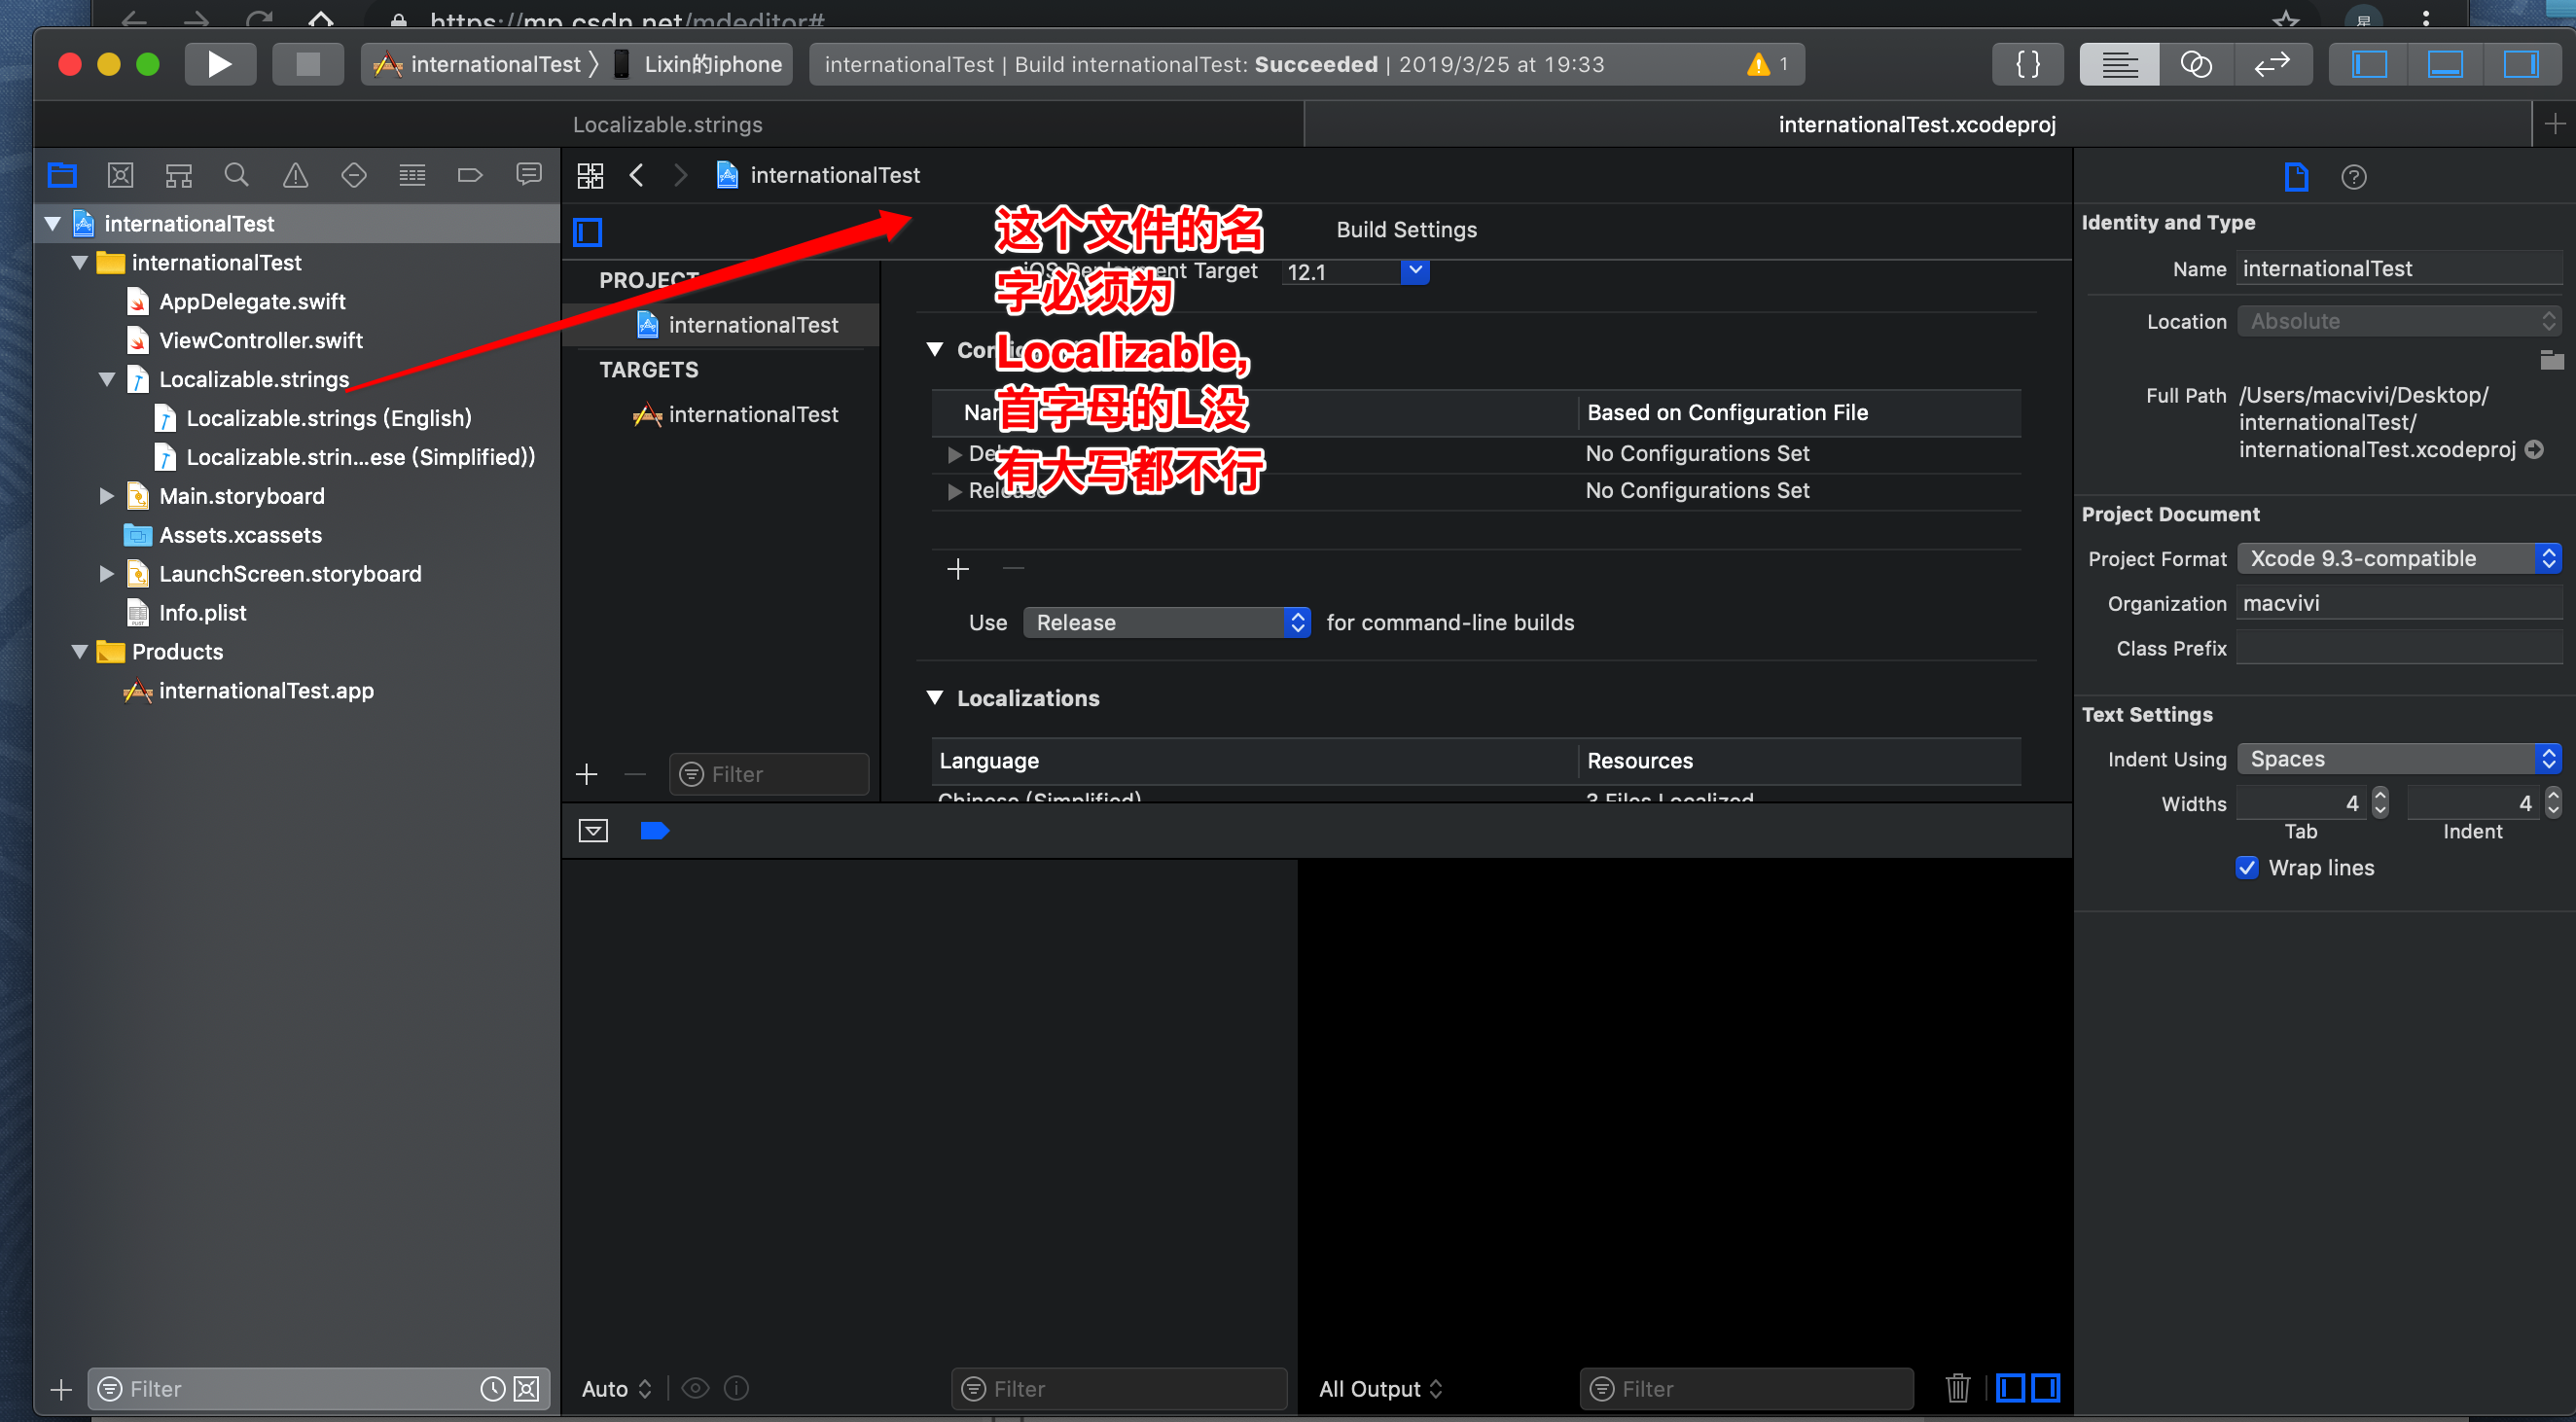Open Release command-line builds dropdown
The image size is (2576, 1422).
coord(1166,623)
